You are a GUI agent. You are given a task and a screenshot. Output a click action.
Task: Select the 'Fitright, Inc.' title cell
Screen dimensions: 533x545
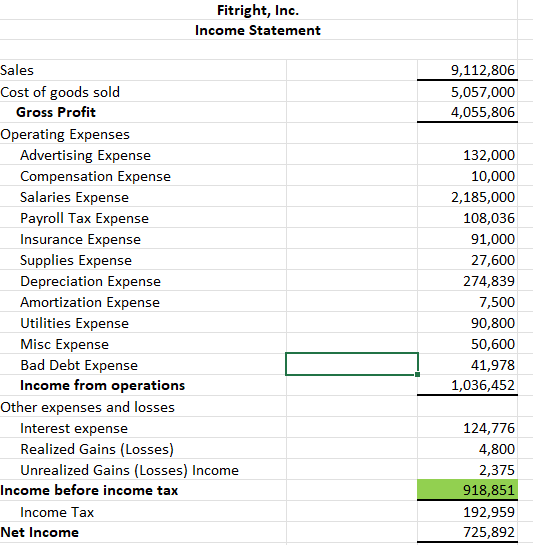258,10
